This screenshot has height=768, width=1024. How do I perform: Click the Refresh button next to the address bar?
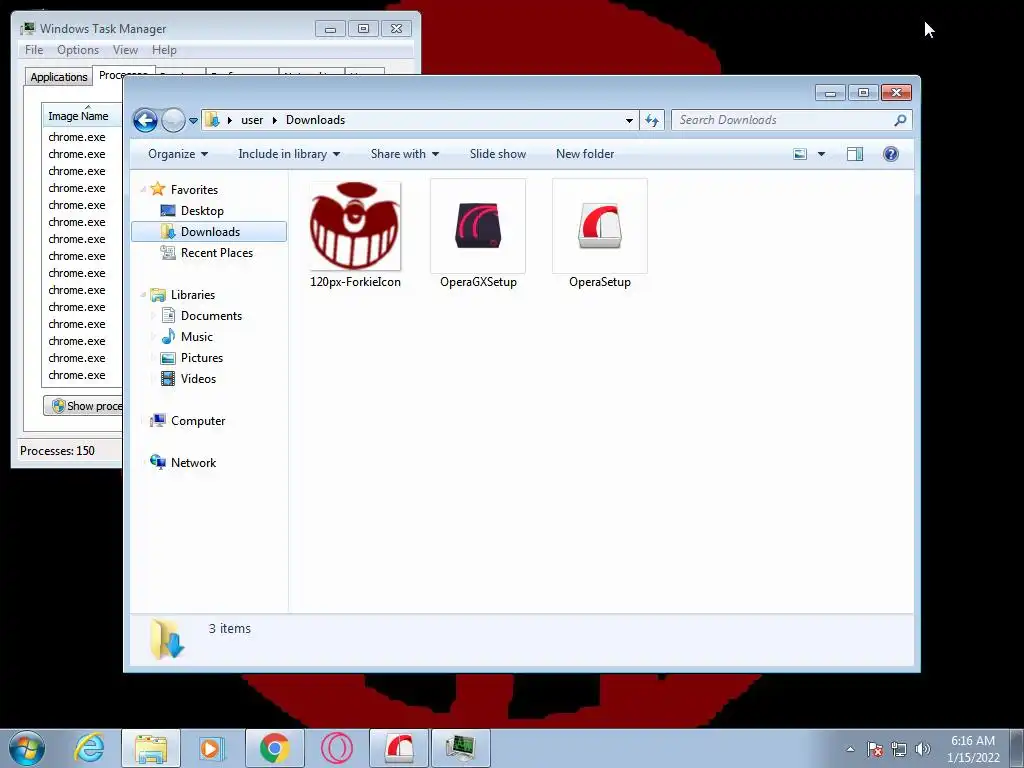coord(652,120)
